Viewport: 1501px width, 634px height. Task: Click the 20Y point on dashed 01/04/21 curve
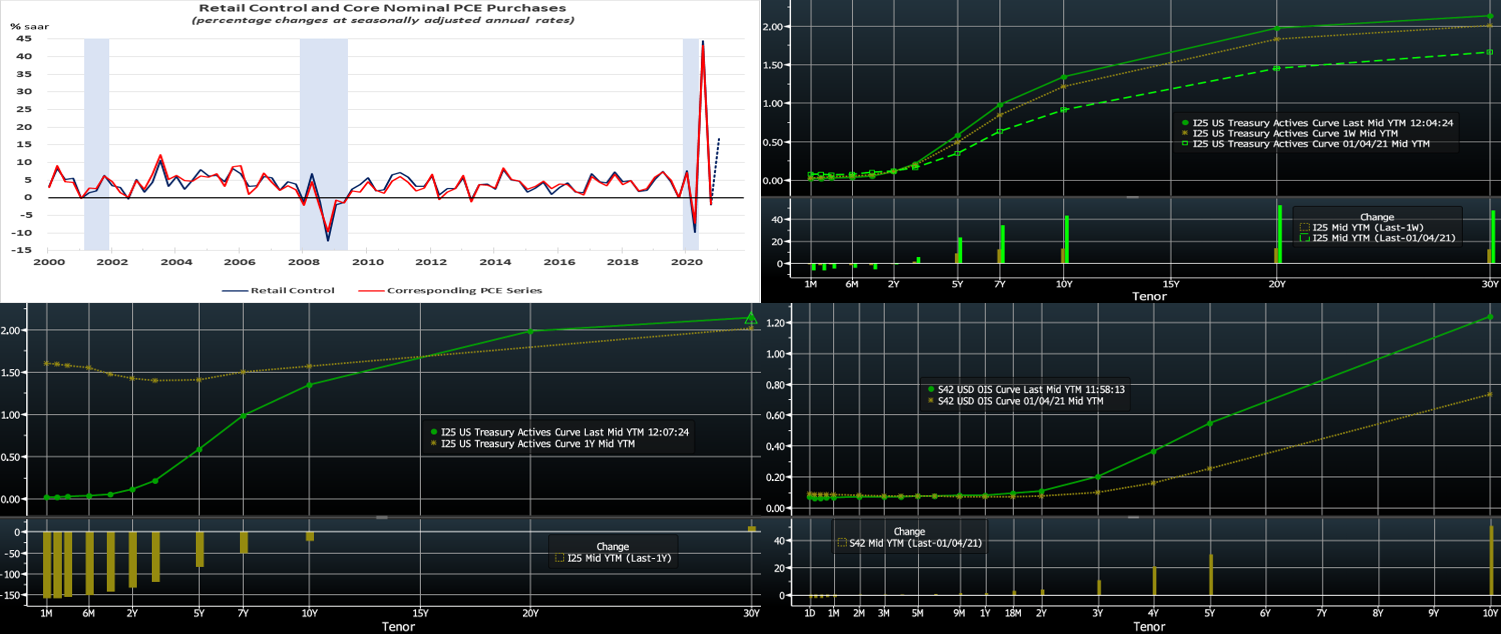(1277, 68)
